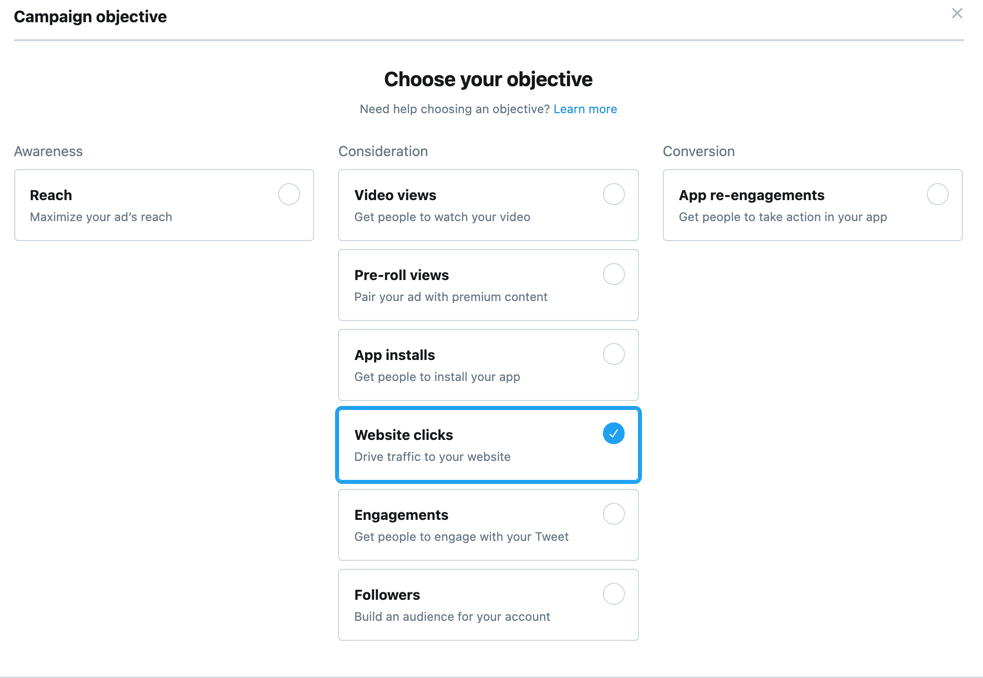Viewport: 983px width, 678px height.
Task: Click the Engagements card title
Action: pyautogui.click(x=401, y=515)
